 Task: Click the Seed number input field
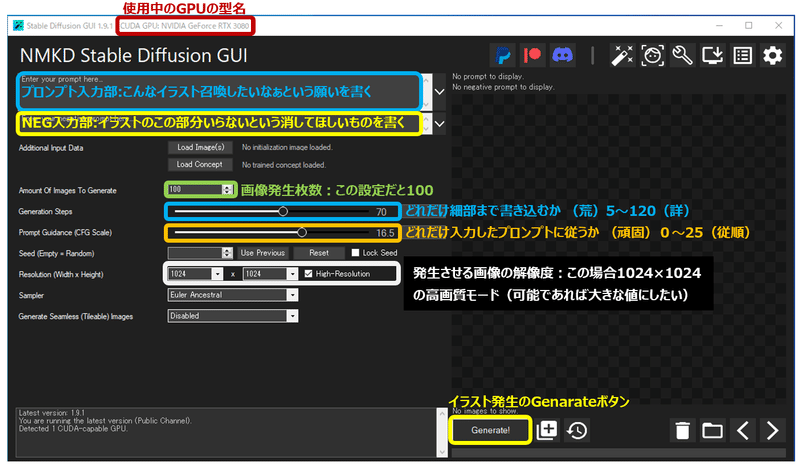(x=195, y=253)
